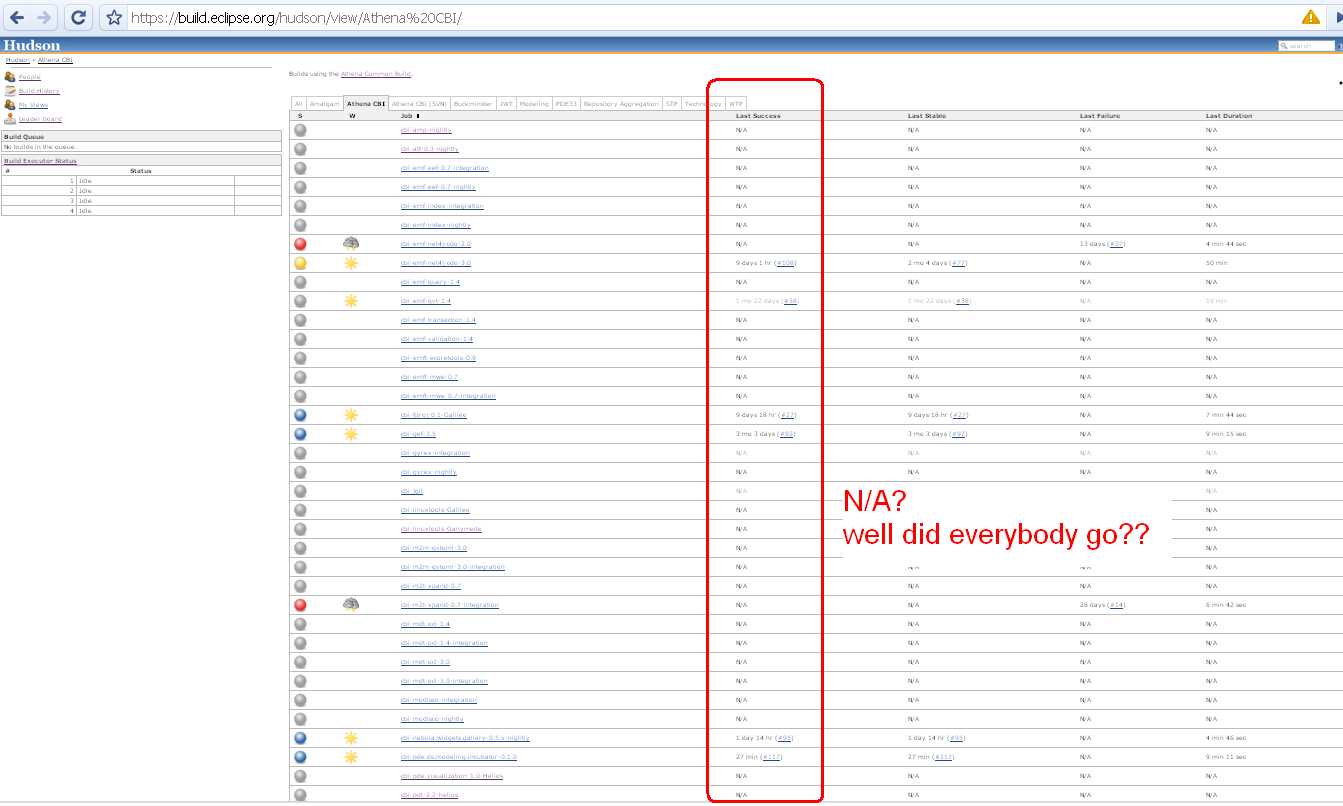Sort by the Last Duration column header
Screen dimensions: 1343x806
[x=1228, y=116]
